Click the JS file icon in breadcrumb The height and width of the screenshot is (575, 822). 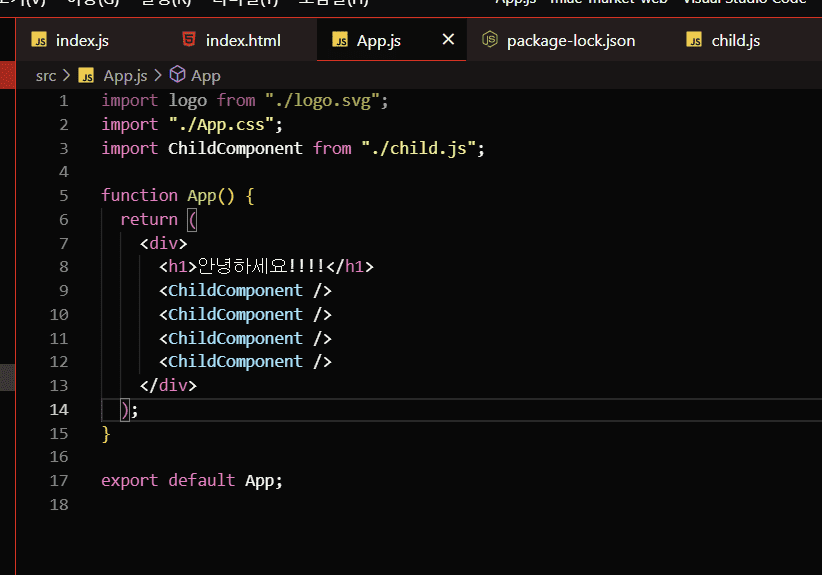point(86,76)
